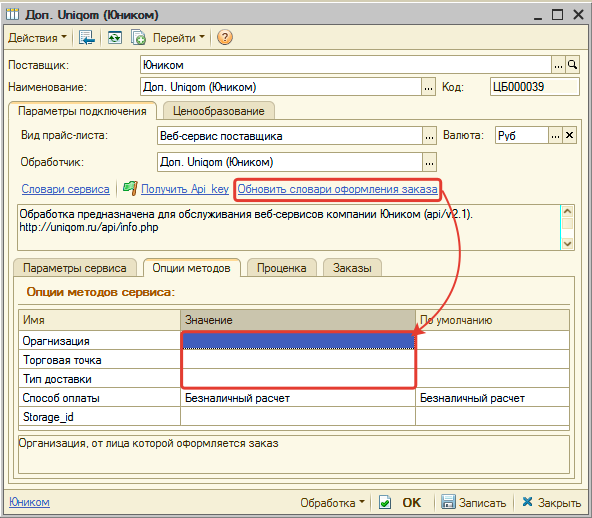592x518 pixels.
Task: Expand the Перейти dropdown menu
Action: pos(179,38)
